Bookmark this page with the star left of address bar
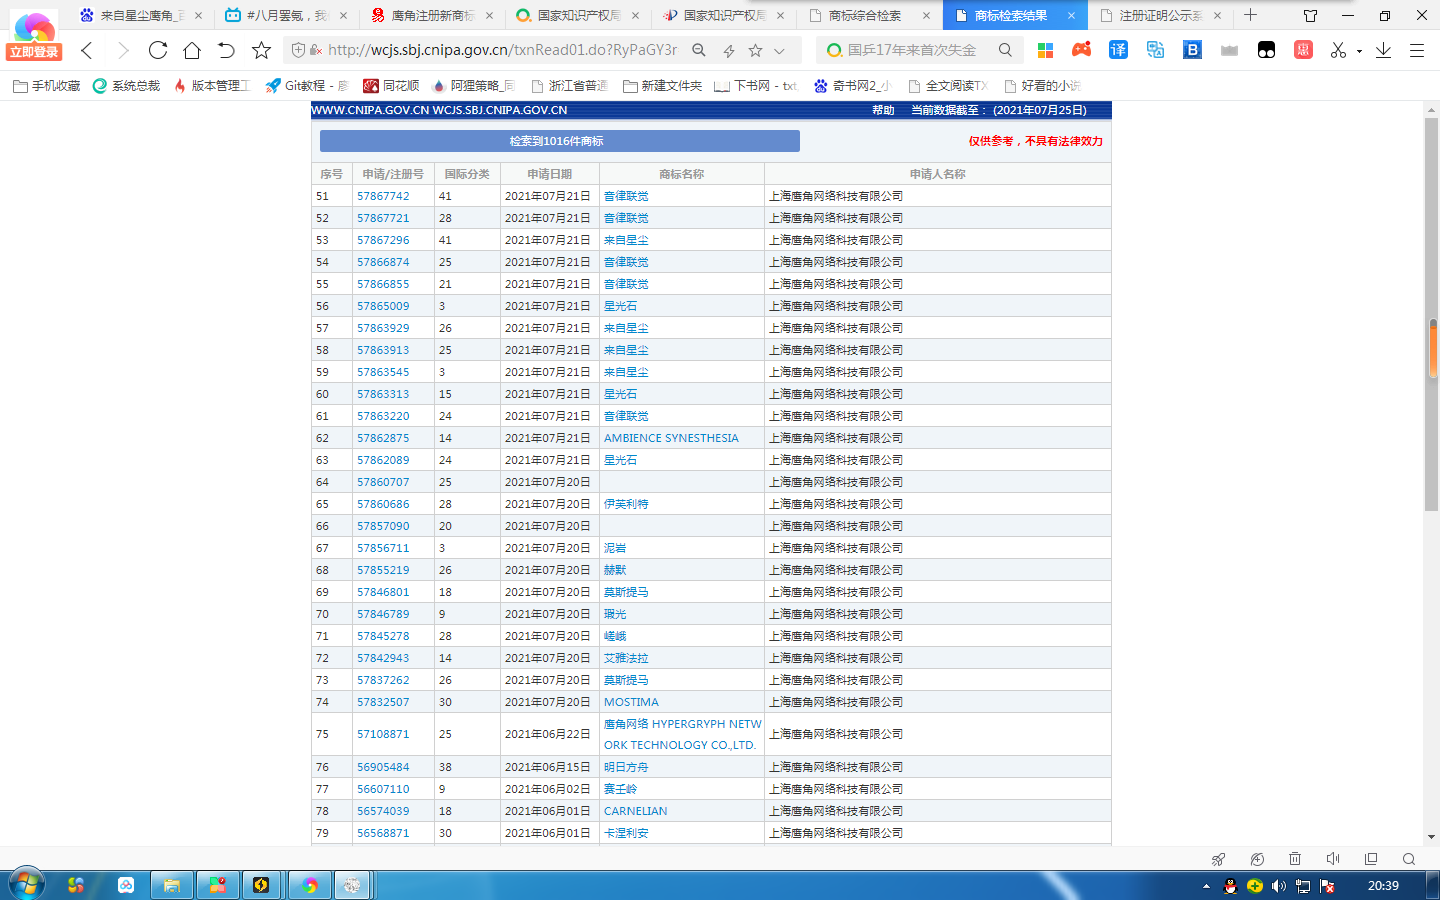This screenshot has width=1440, height=900. [x=261, y=50]
